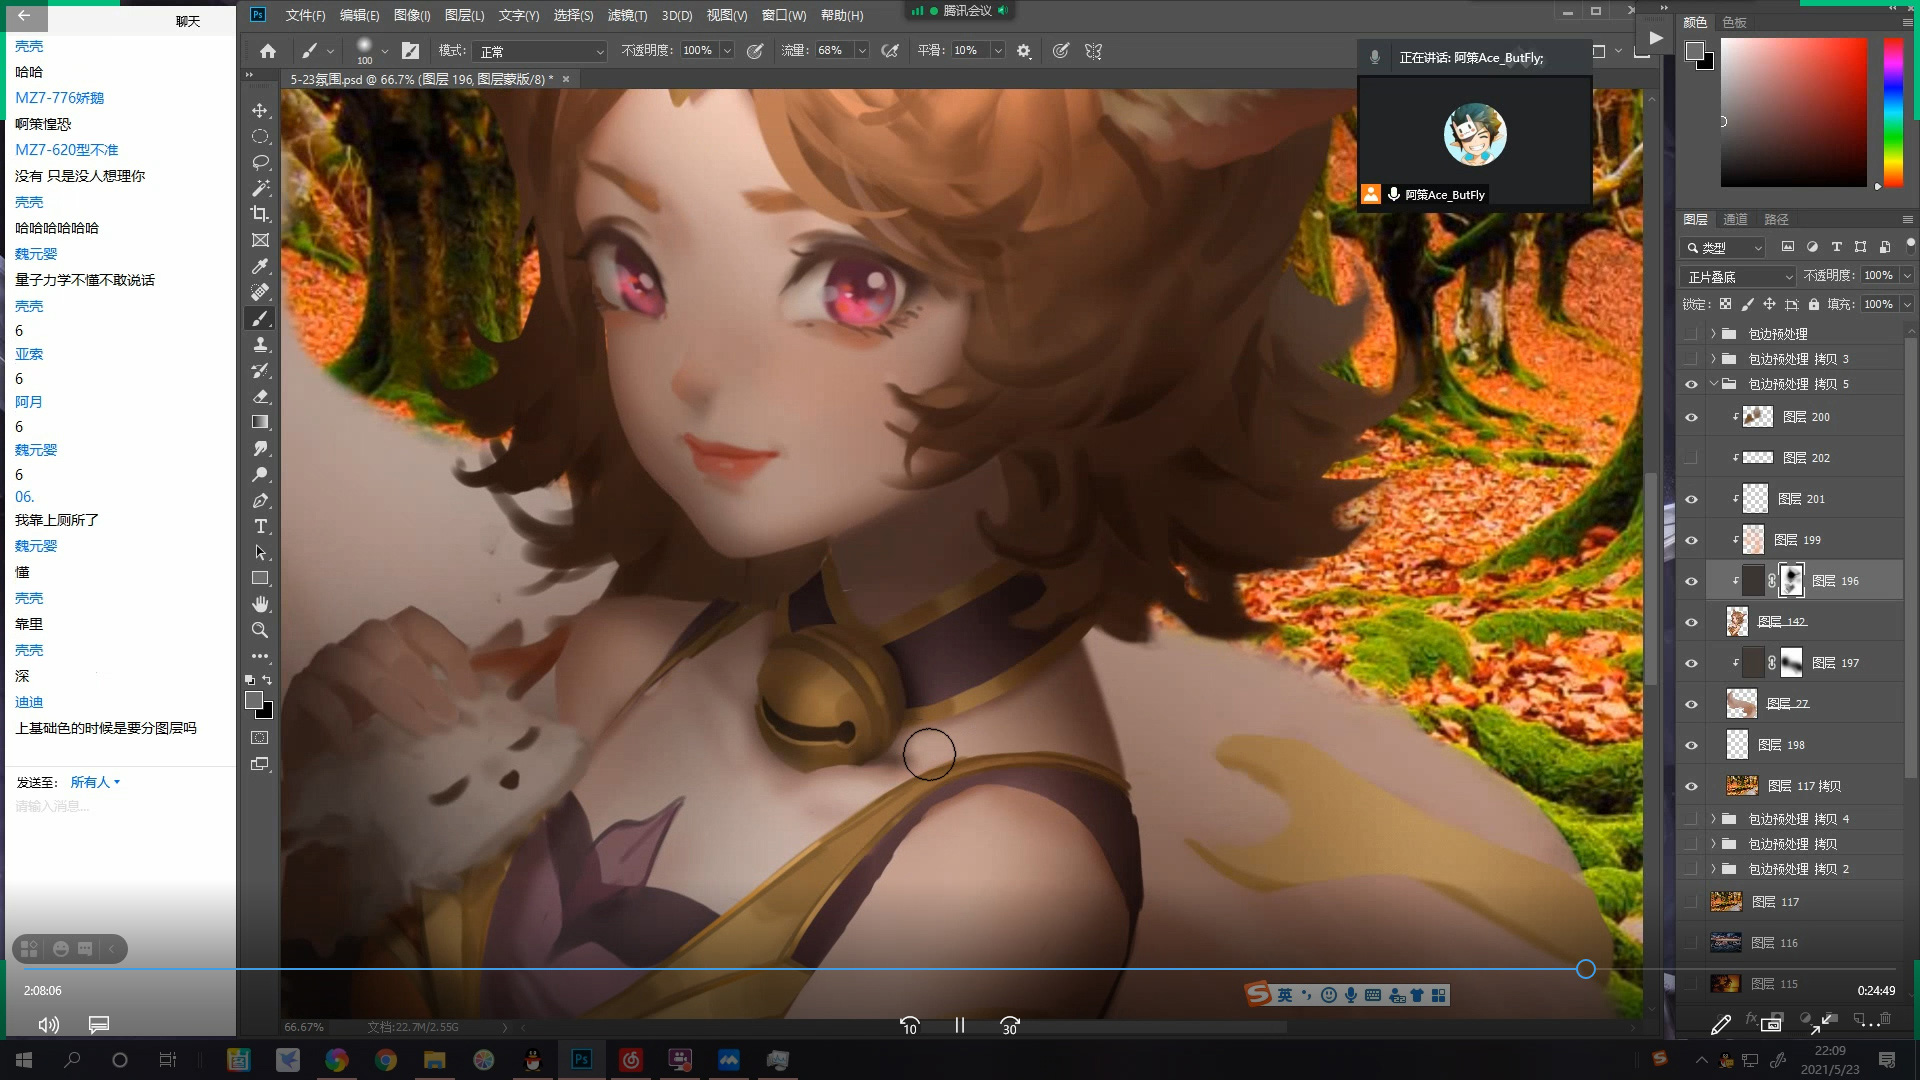Viewport: 1920px width, 1080px height.
Task: Open layer filter 类型 dropdown
Action: [1723, 248]
